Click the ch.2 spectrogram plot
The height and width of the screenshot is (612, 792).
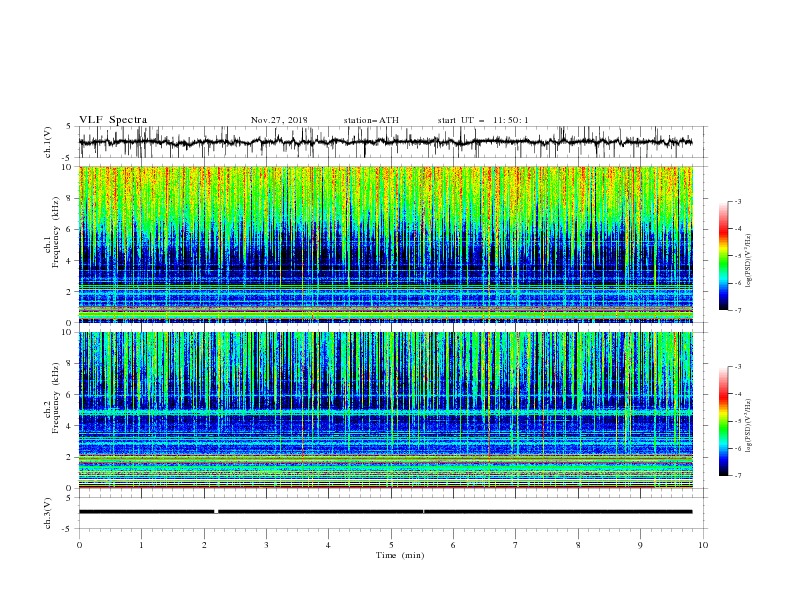tap(385, 410)
